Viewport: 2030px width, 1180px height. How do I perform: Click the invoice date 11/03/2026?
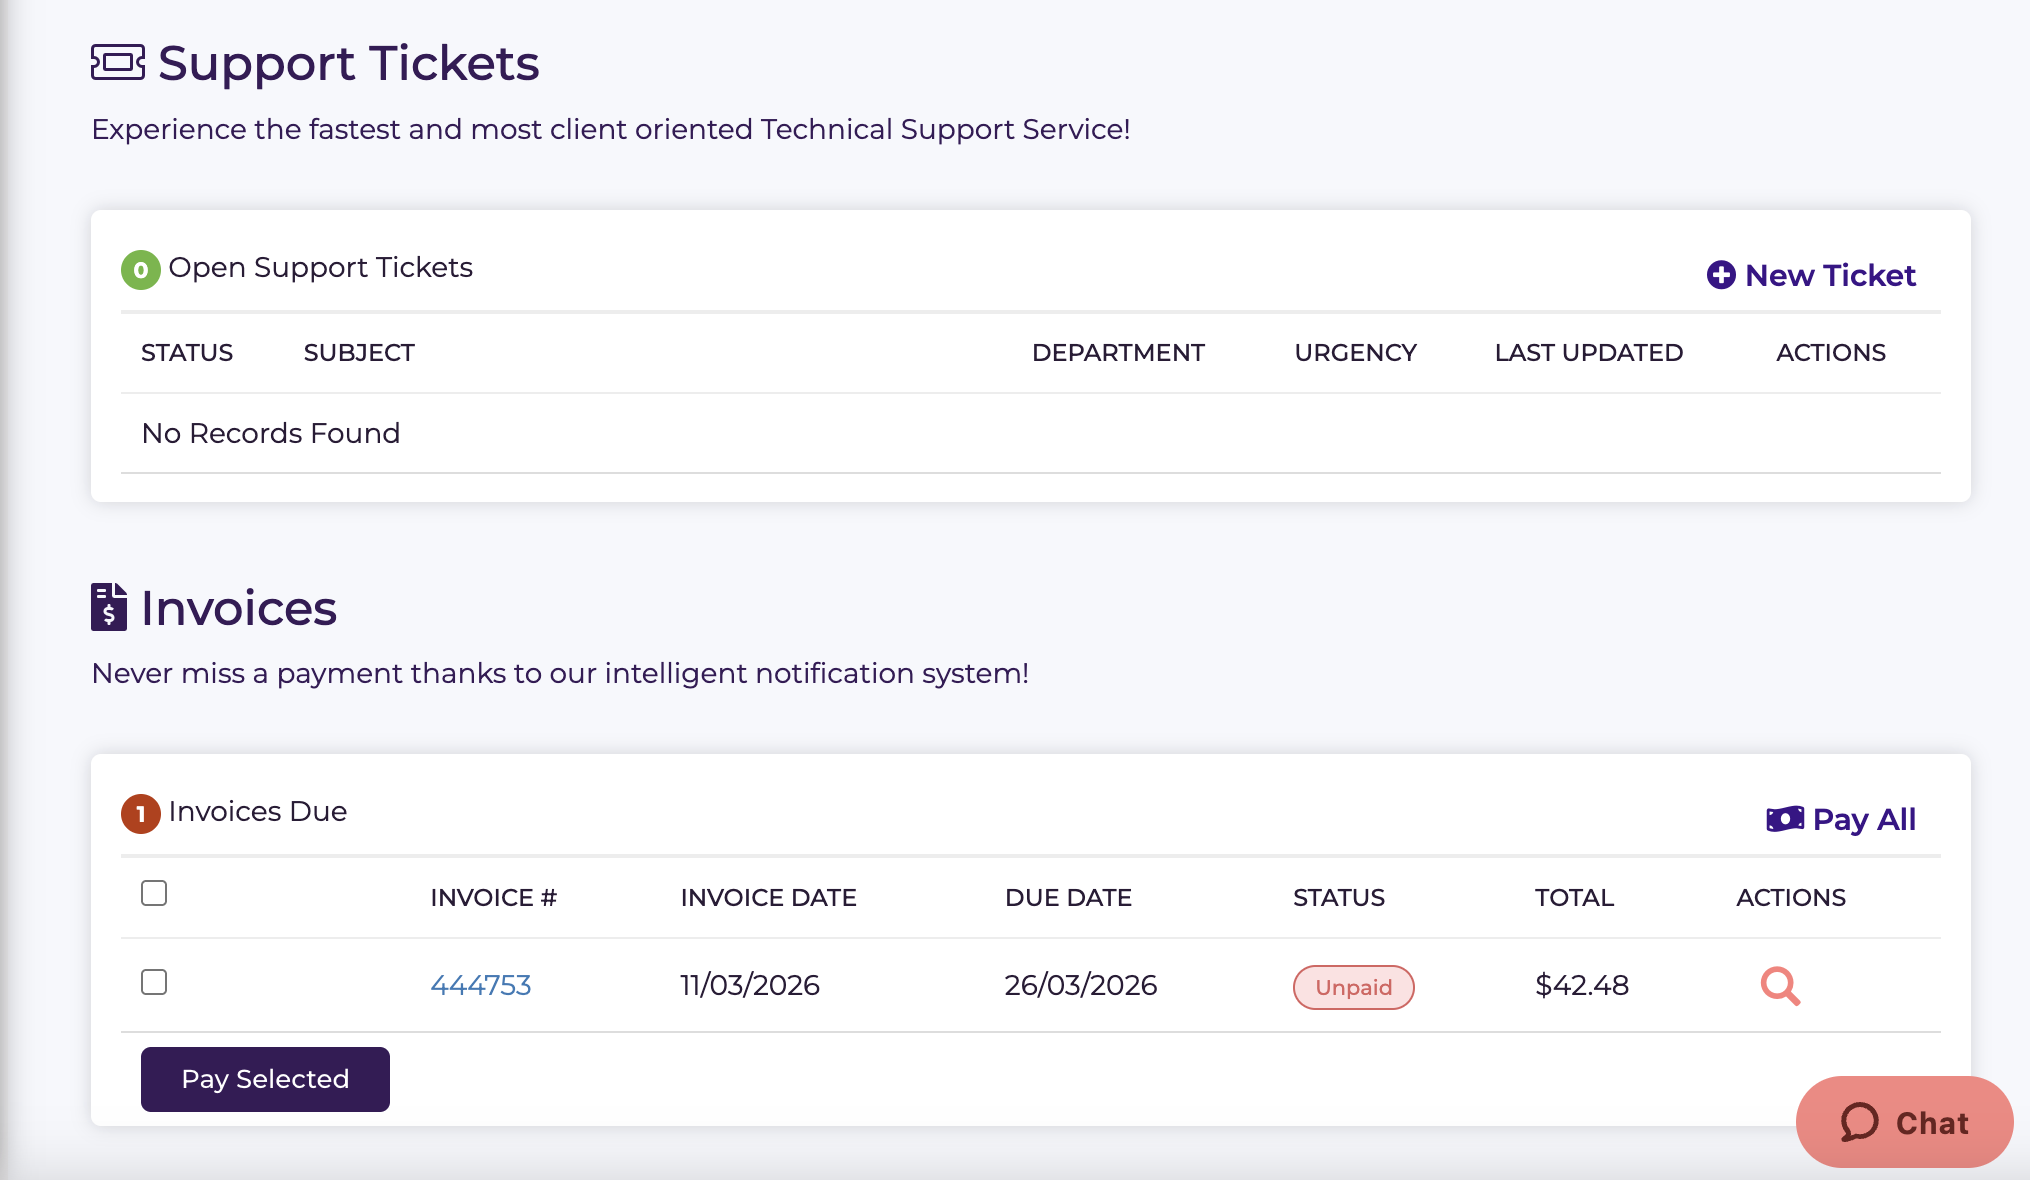[750, 985]
